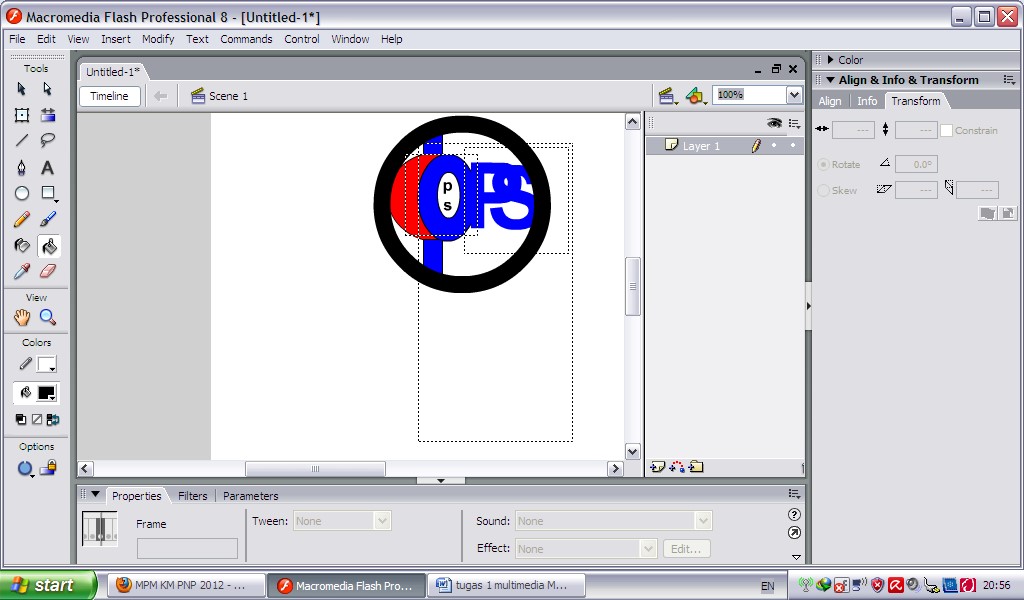Select the Rotate radio button
1024x600 pixels.
point(824,165)
